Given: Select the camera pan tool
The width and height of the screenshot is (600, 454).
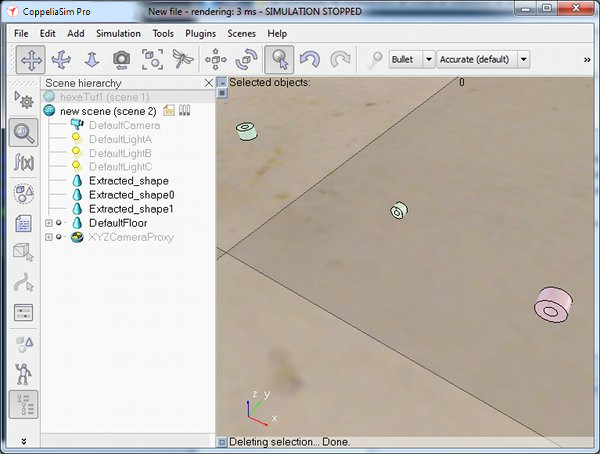Looking at the screenshot, I should click(x=31, y=60).
